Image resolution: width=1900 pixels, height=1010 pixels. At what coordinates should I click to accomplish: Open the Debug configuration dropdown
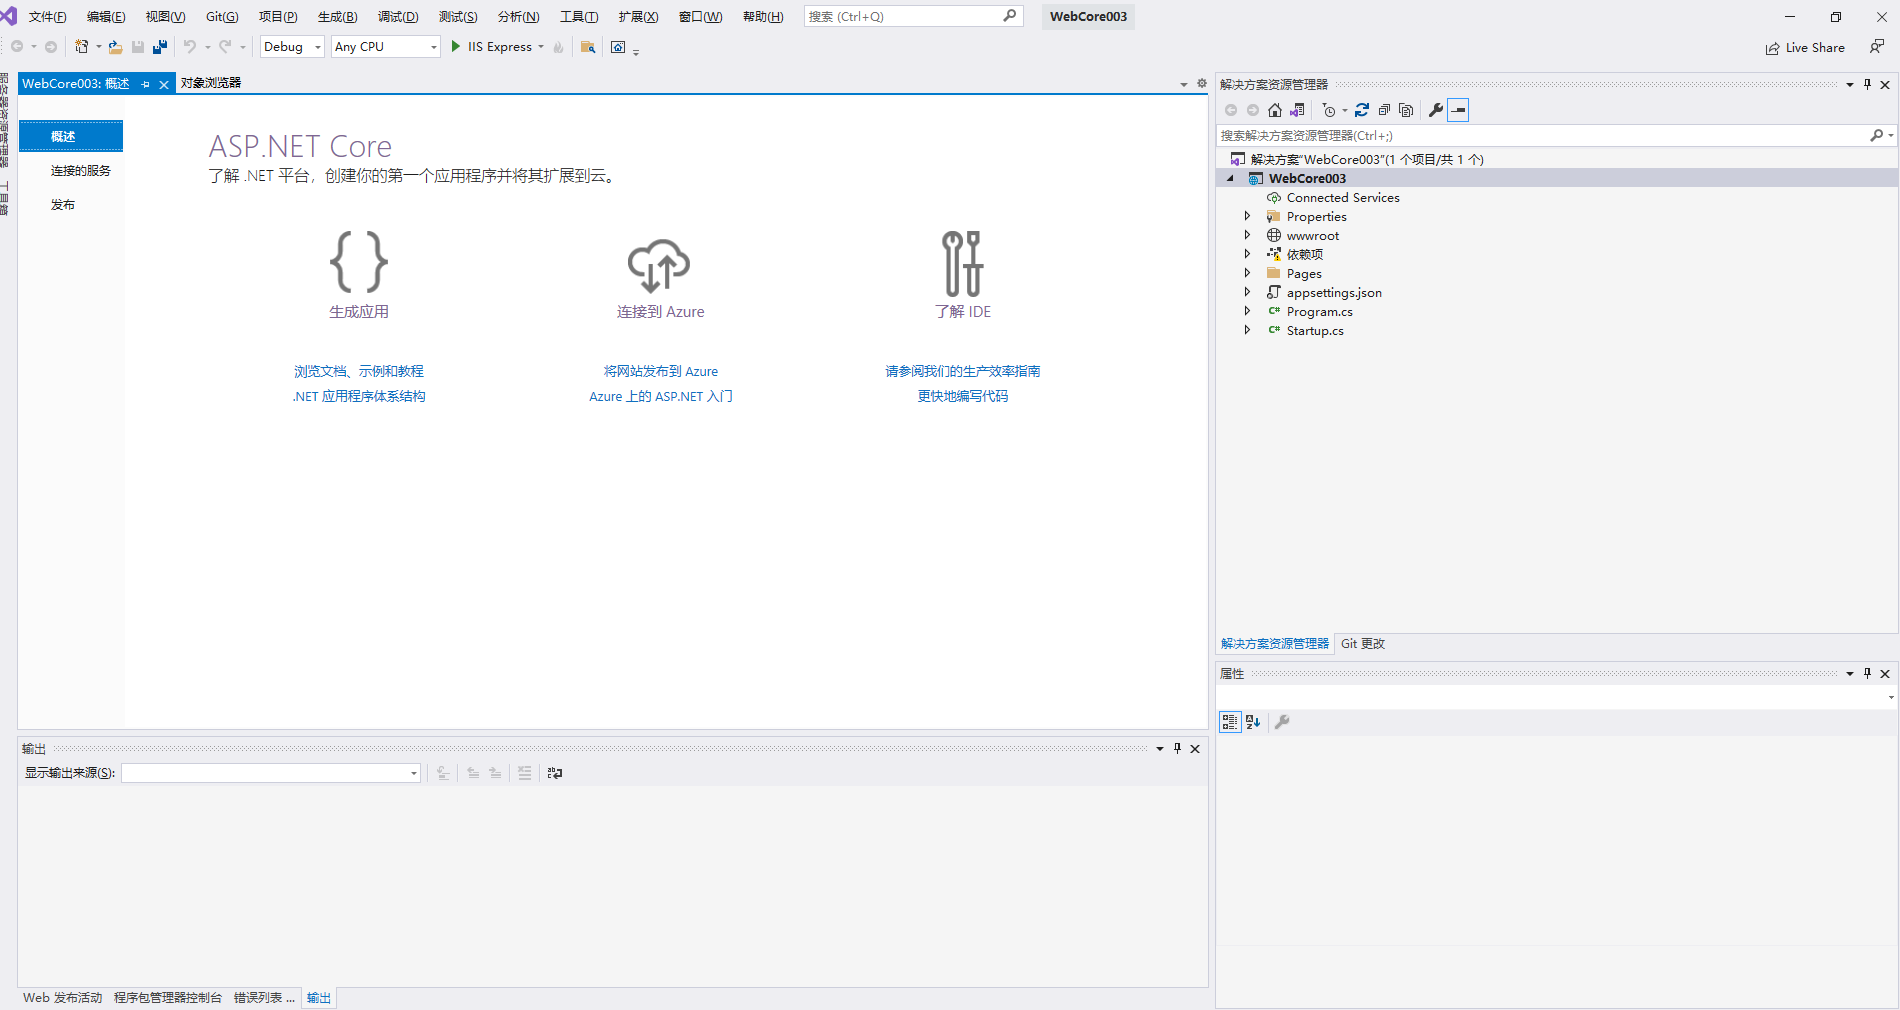click(x=318, y=47)
